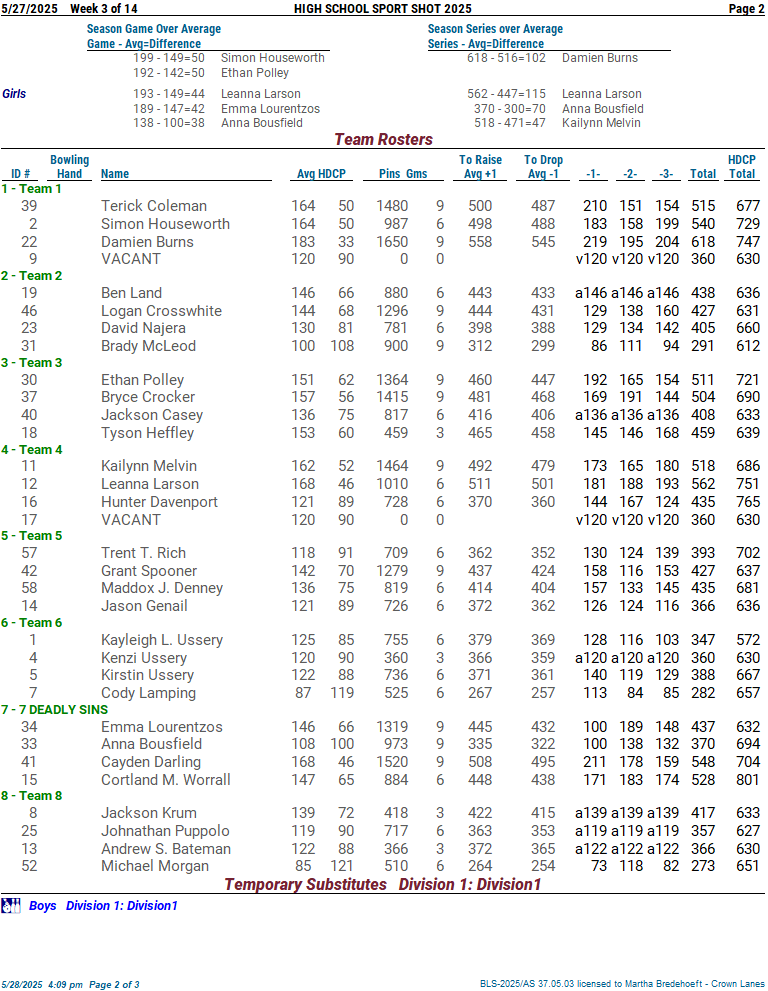Select the 'Week 3 of 14' text

pos(103,8)
